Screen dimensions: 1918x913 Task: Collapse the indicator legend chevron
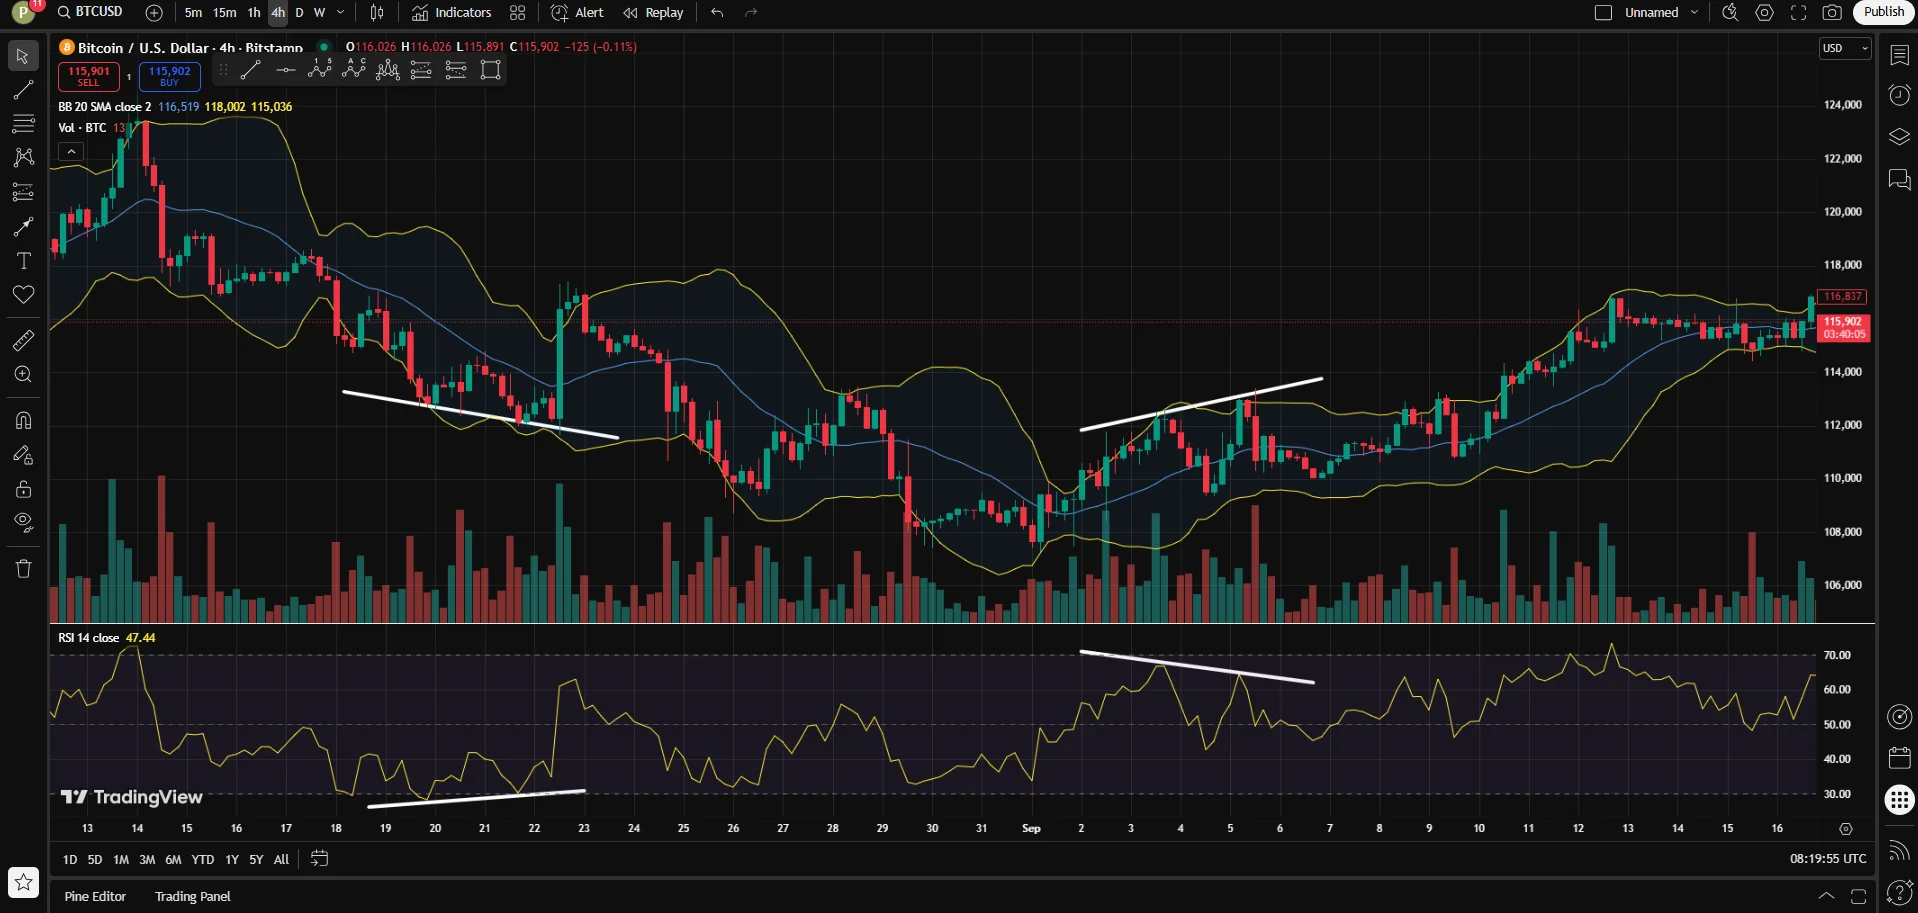(71, 152)
